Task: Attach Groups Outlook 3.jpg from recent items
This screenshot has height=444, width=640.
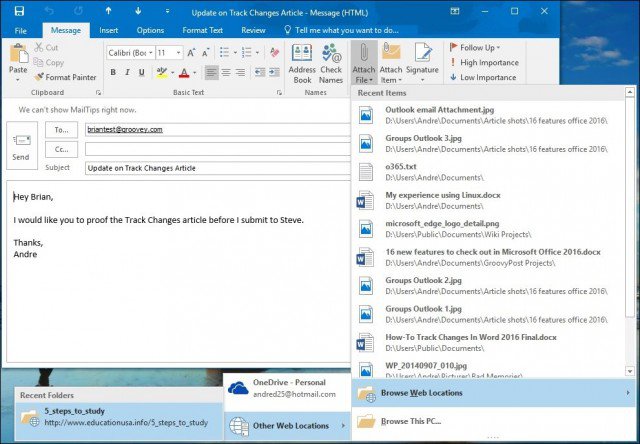Action: (x=488, y=144)
